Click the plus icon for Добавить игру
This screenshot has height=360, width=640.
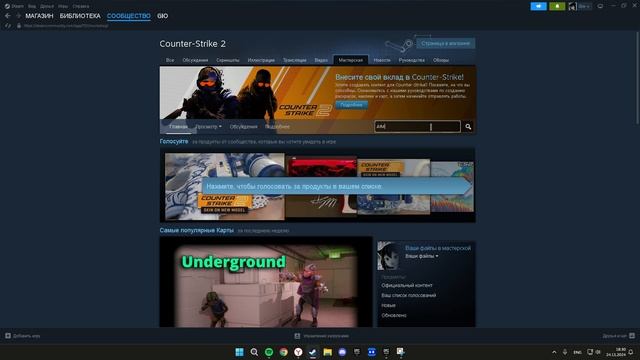[8, 336]
